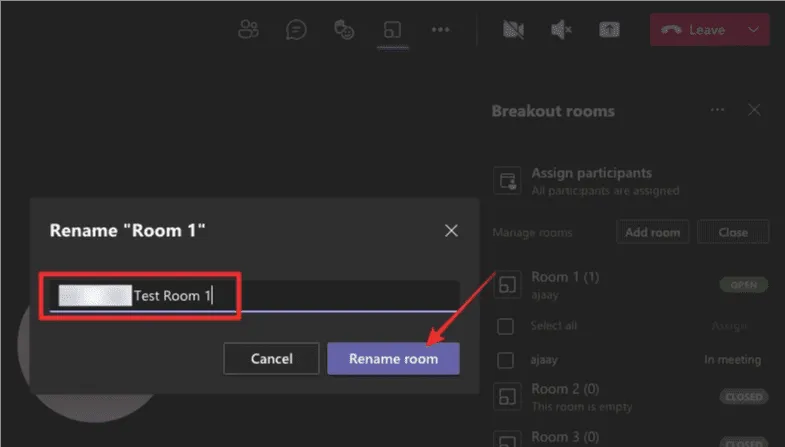The image size is (785, 447).
Task: Click the Close rooms button
Action: click(733, 232)
